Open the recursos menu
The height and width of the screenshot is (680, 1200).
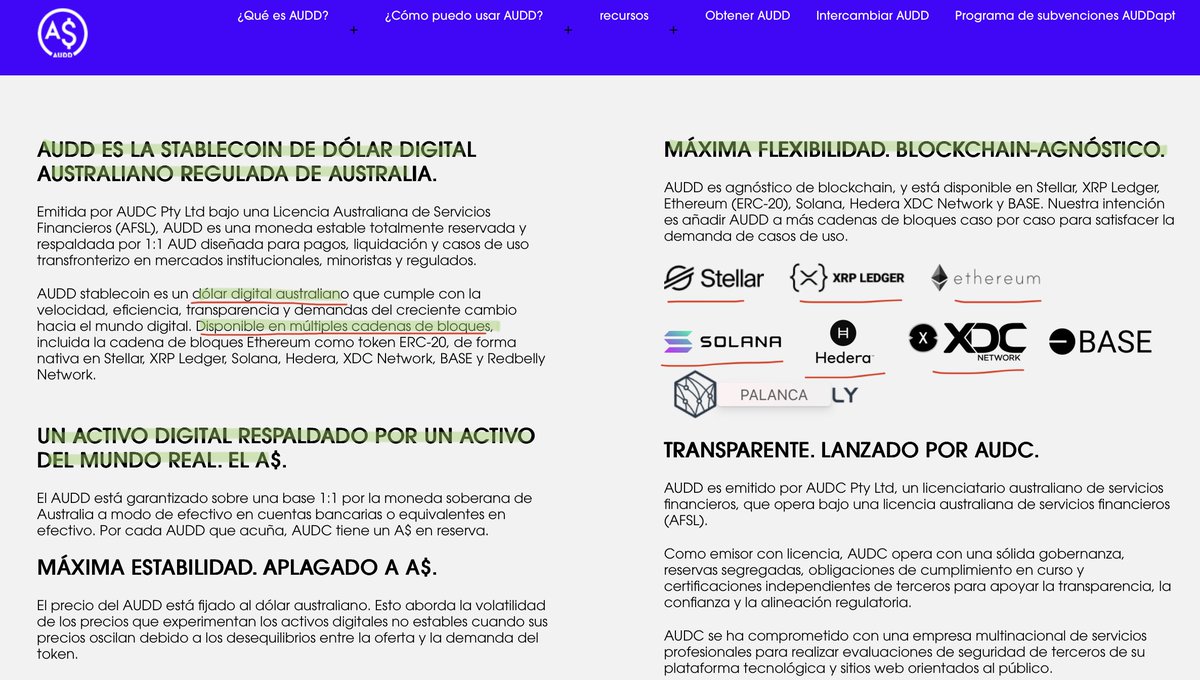pyautogui.click(x=624, y=15)
